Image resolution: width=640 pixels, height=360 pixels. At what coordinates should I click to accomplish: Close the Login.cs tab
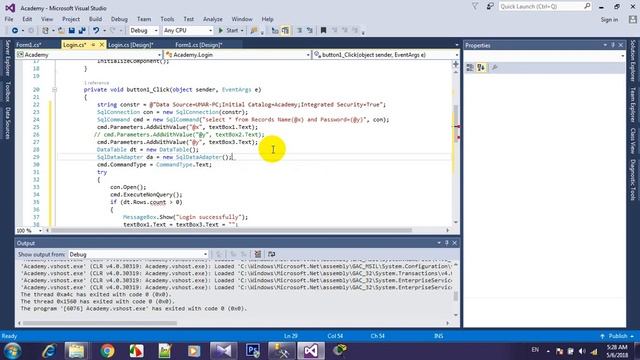102,44
